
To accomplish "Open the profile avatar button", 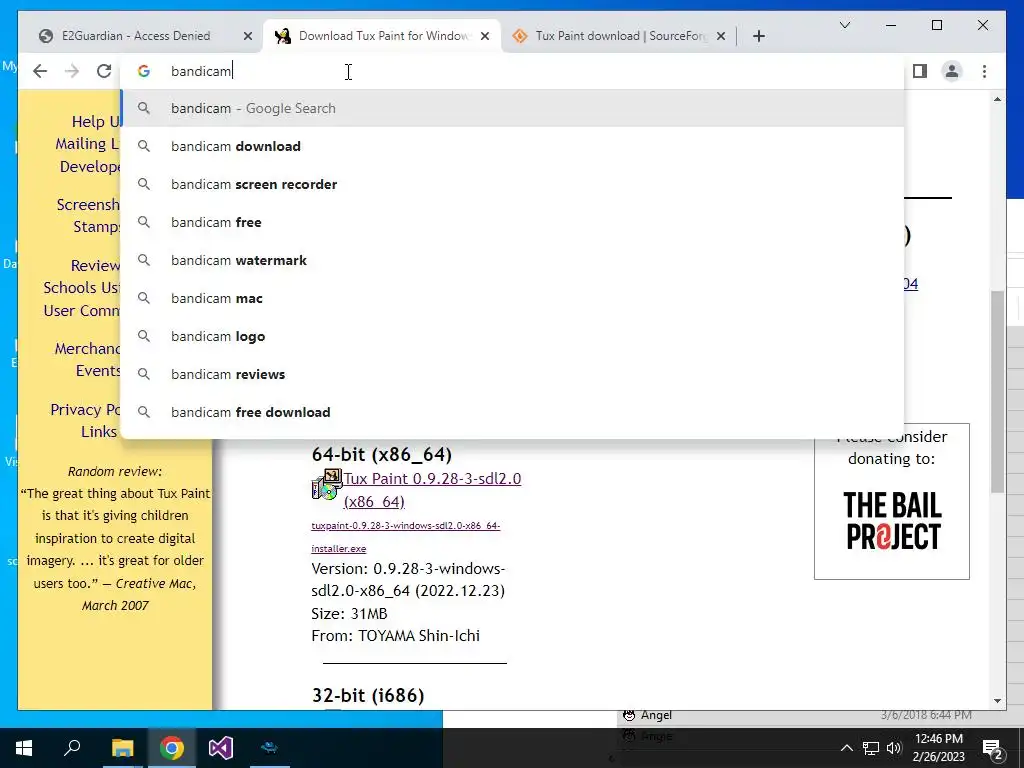I will point(952,71).
